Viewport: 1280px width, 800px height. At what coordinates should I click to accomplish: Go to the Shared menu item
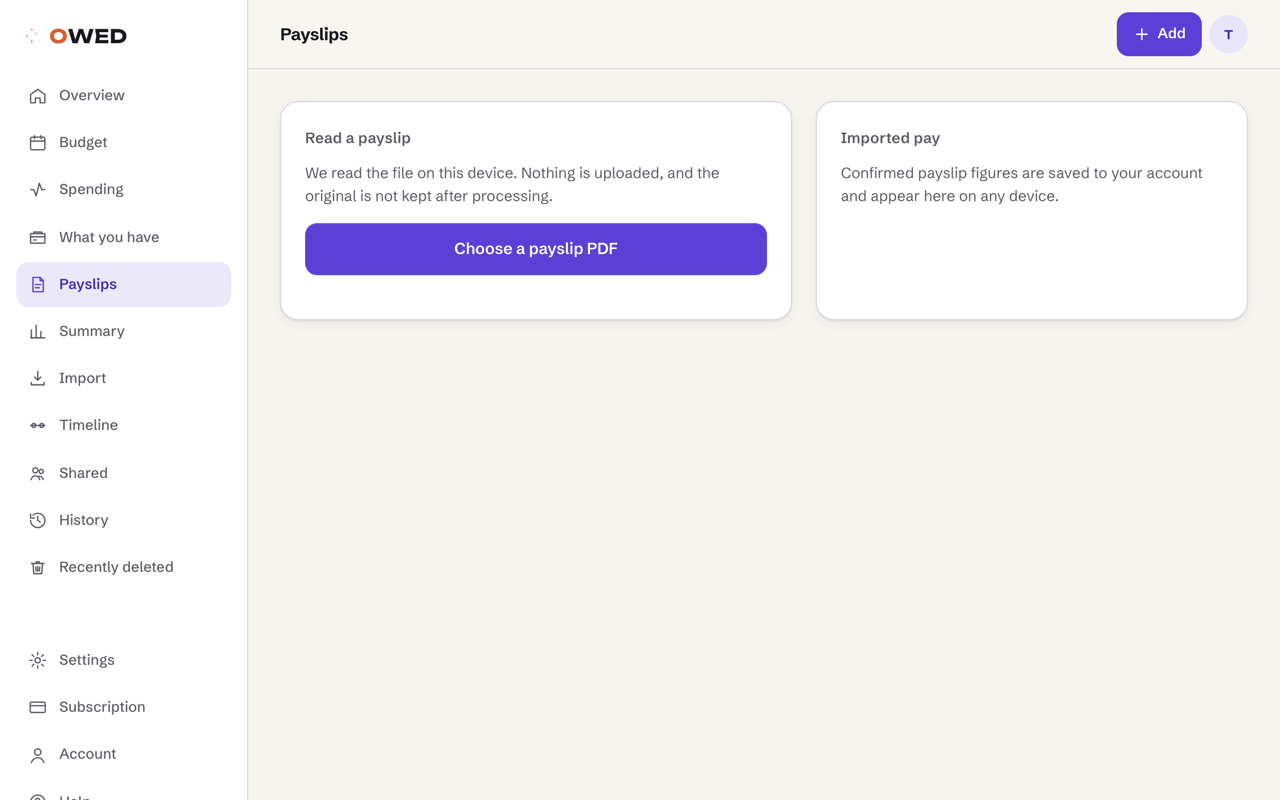[124, 473]
